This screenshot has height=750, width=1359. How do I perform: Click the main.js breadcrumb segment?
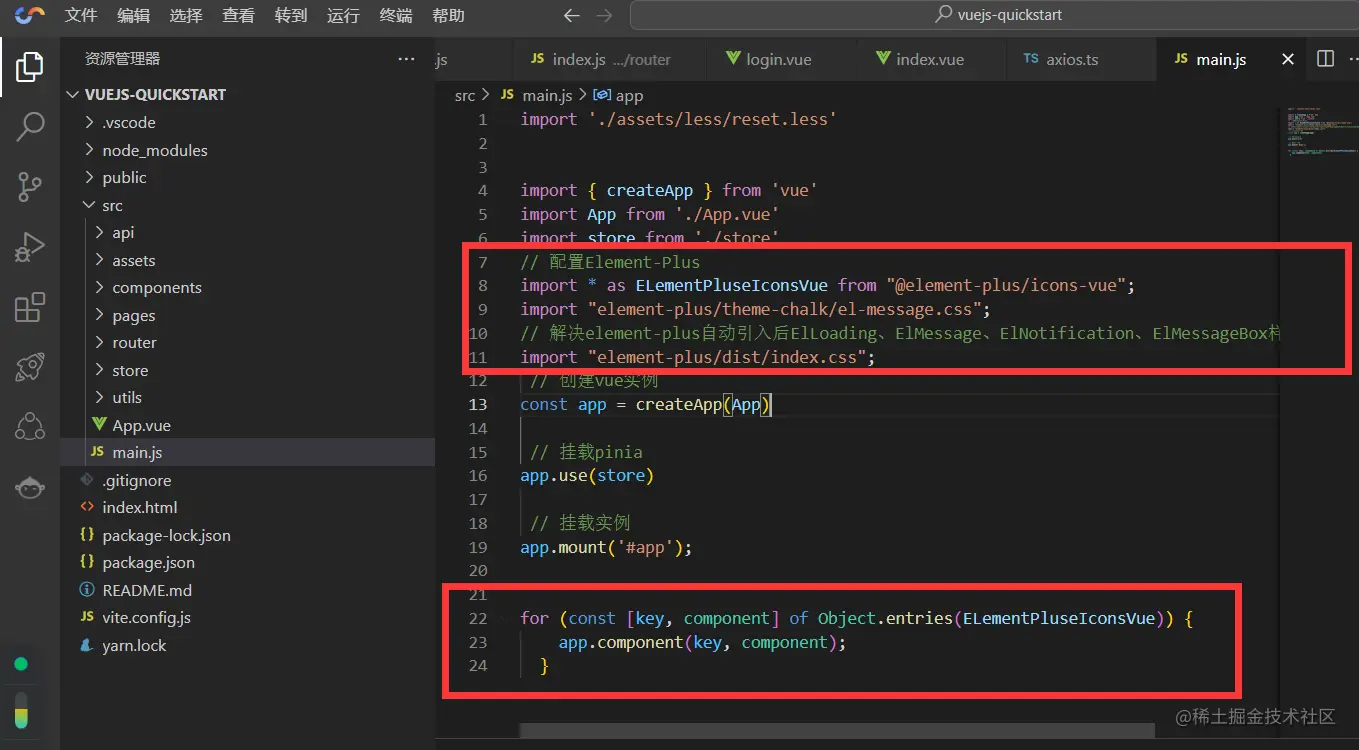coord(537,96)
